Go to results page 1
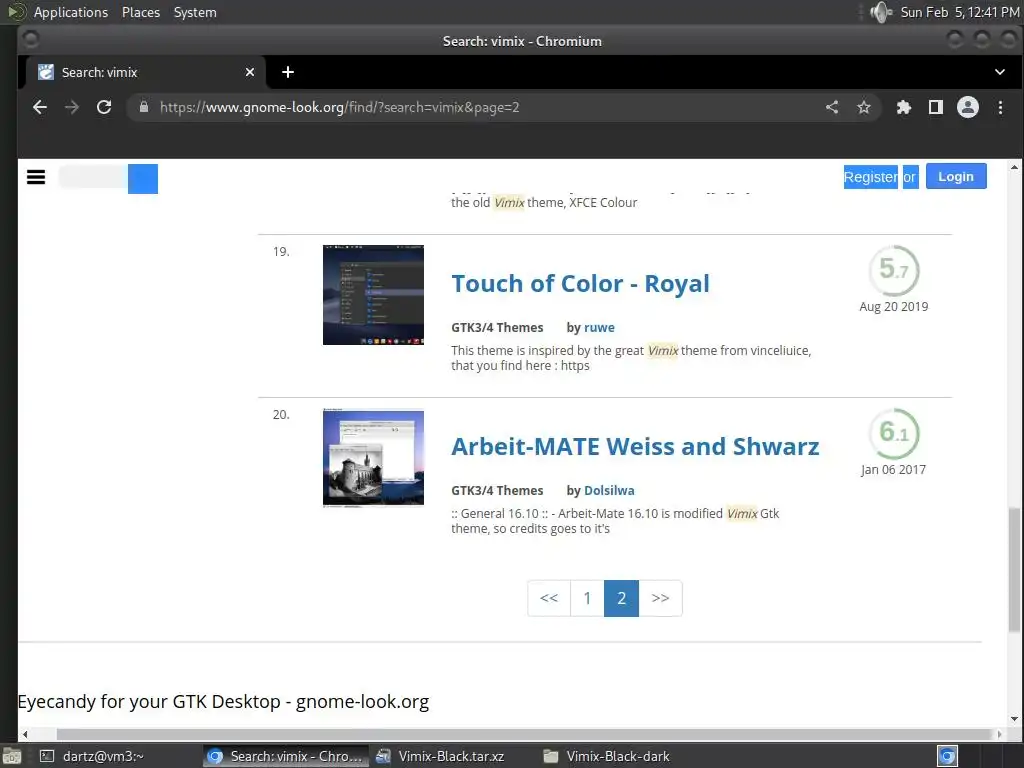The height and width of the screenshot is (768, 1024). coord(587,598)
